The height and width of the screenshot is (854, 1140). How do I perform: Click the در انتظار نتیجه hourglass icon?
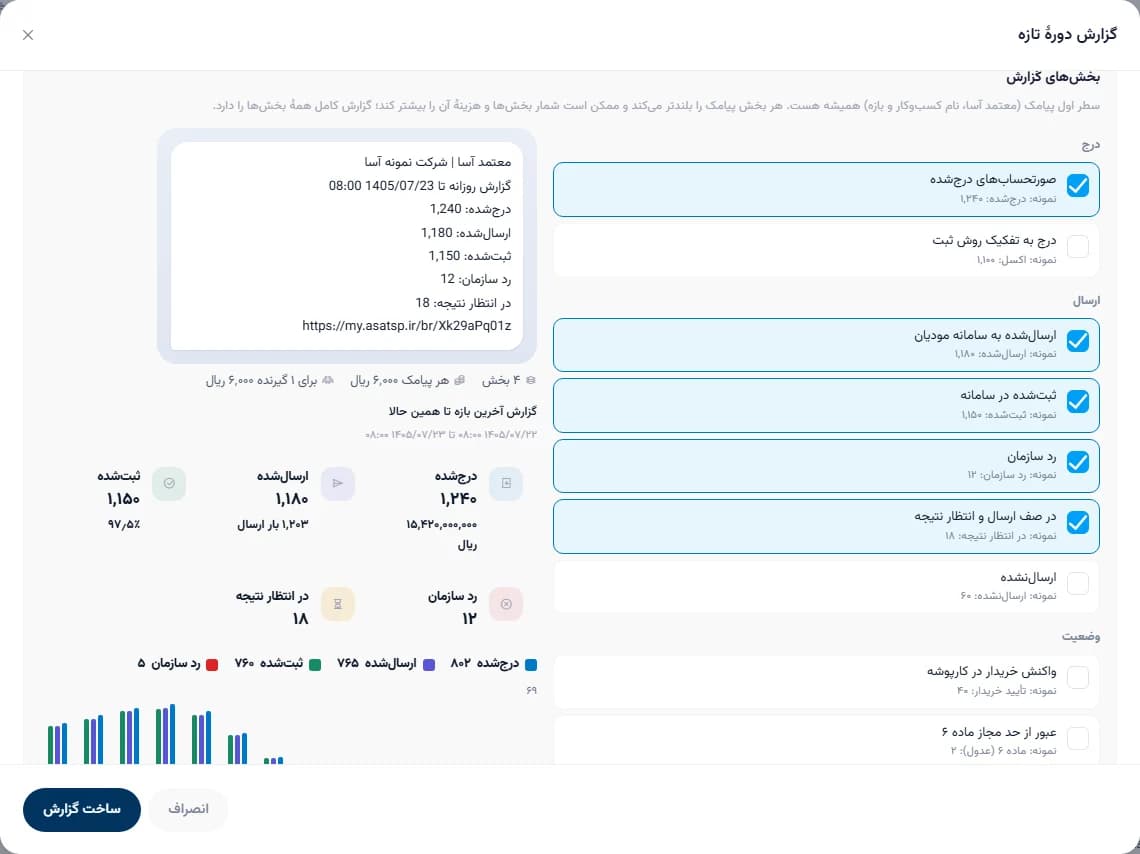tap(338, 604)
